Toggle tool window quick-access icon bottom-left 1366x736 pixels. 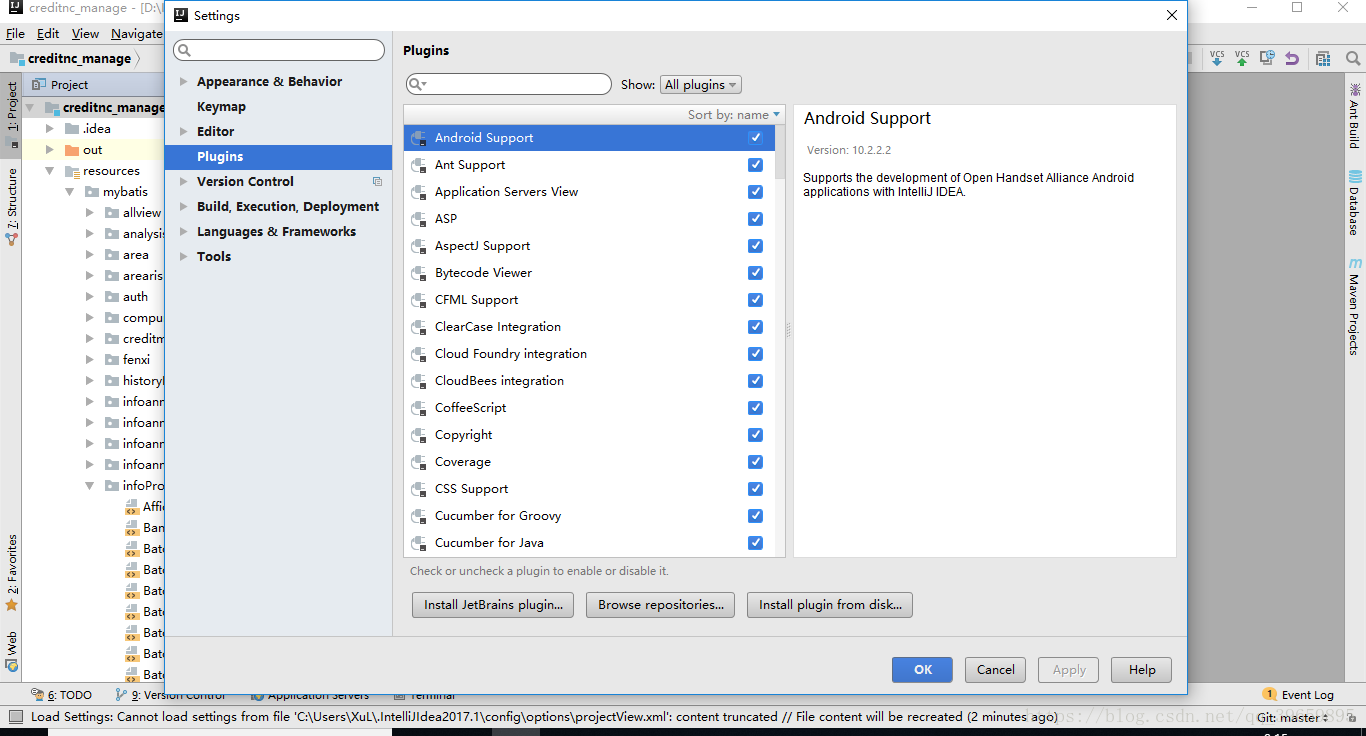pos(15,717)
